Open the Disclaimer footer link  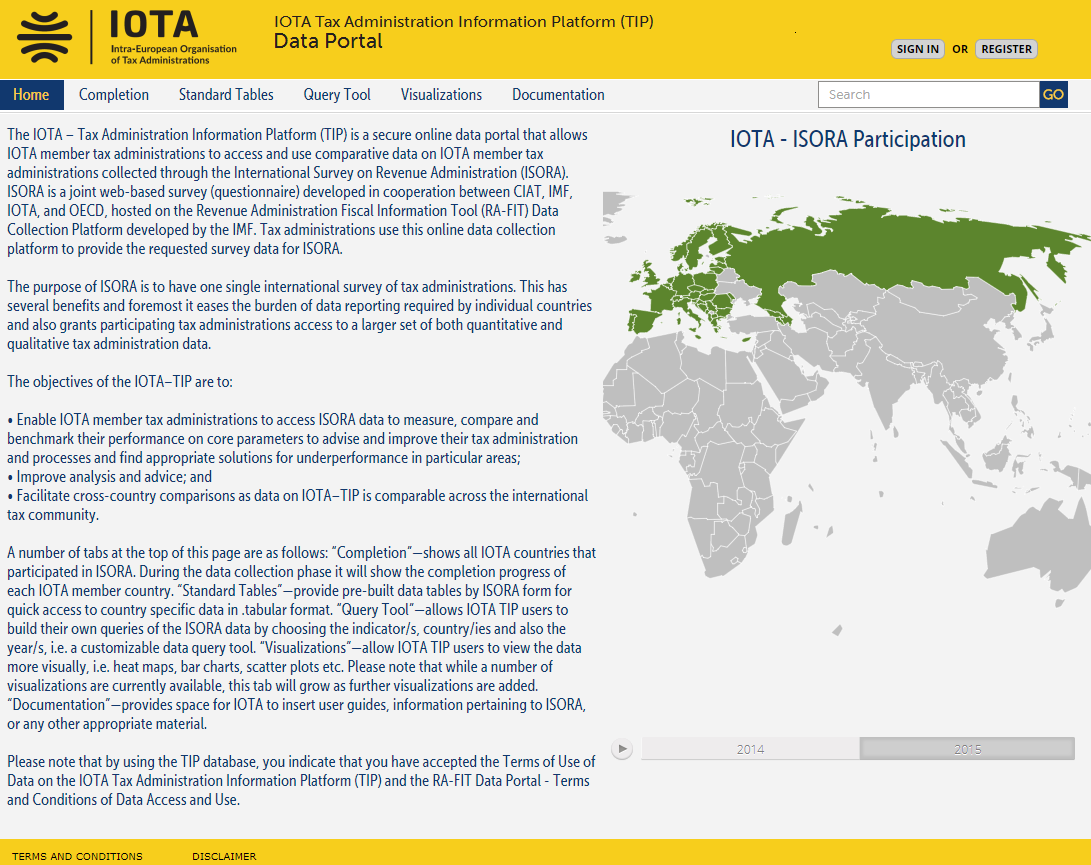pos(224,856)
